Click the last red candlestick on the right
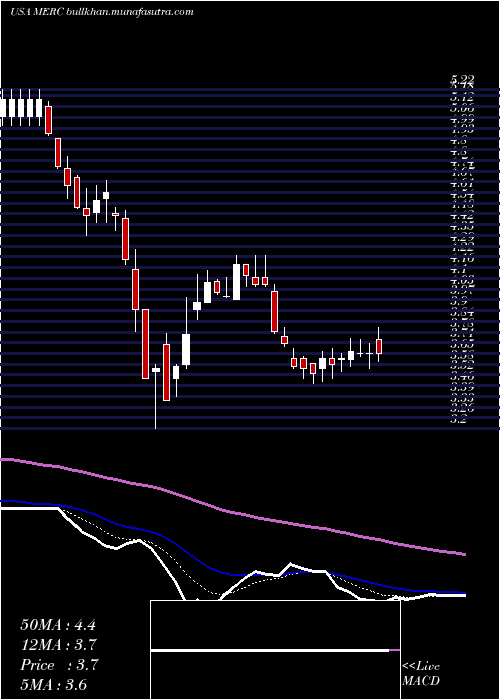The width and height of the screenshot is (500, 700). pyautogui.click(x=379, y=346)
